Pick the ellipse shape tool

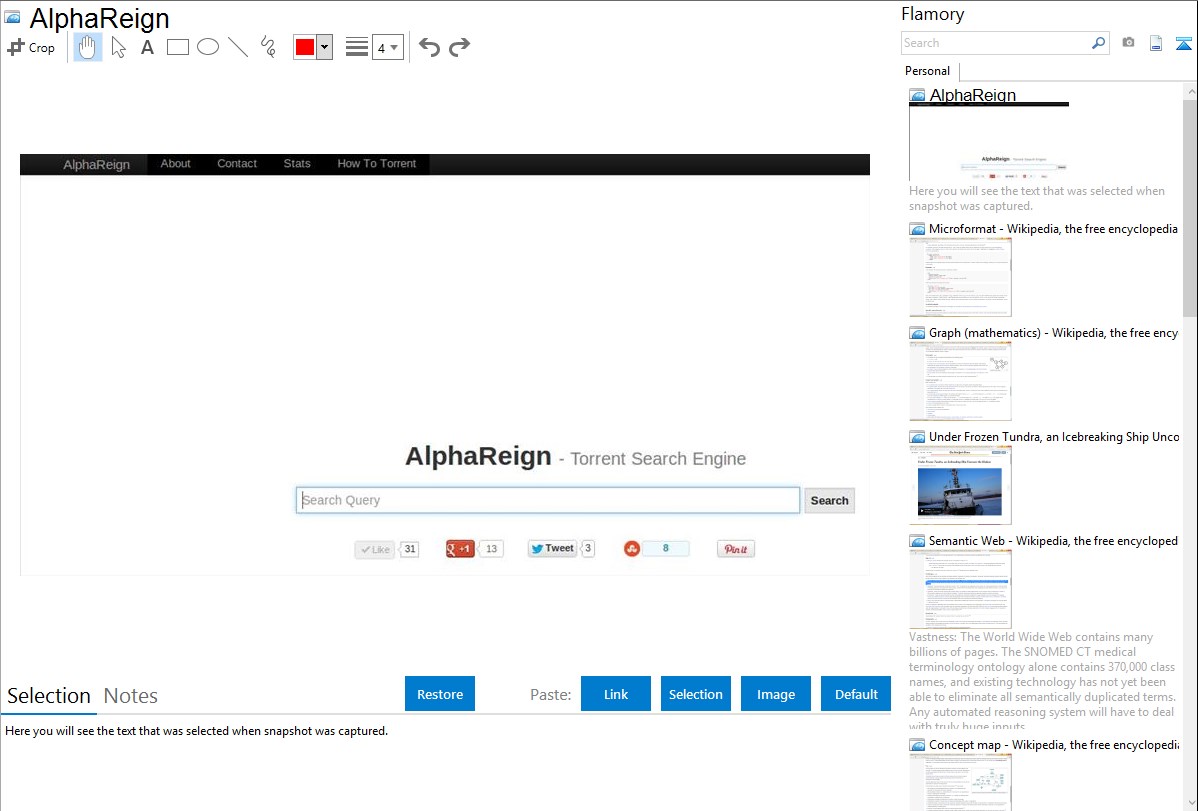pos(208,47)
